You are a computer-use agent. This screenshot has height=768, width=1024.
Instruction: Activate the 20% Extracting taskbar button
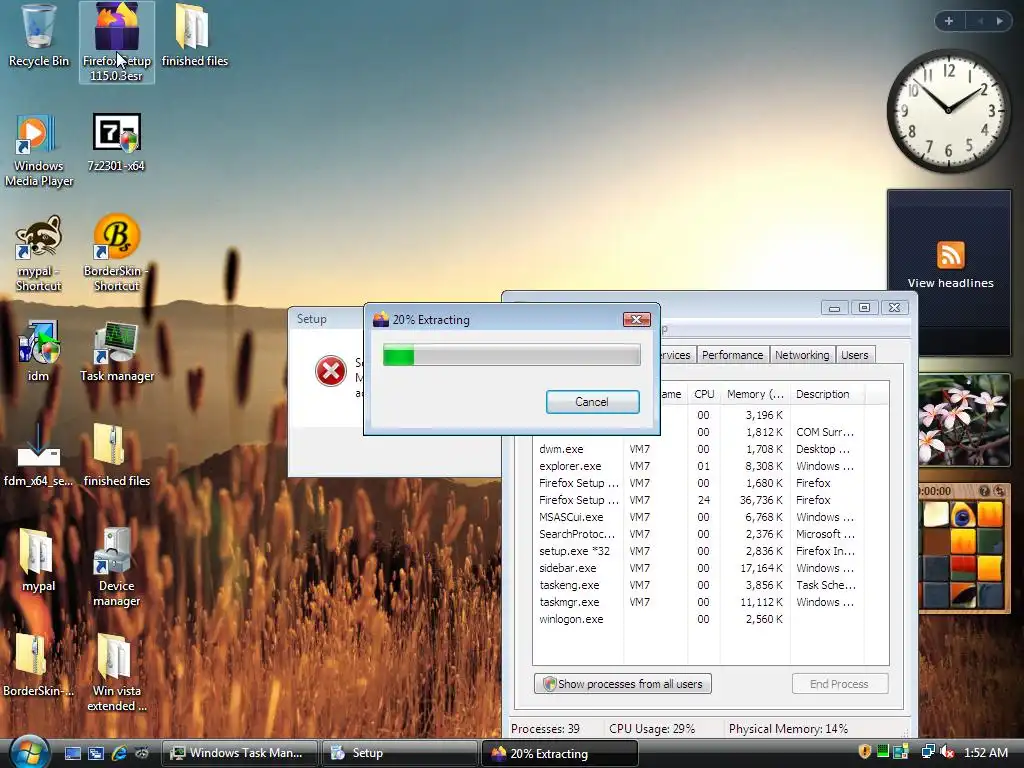(560, 753)
